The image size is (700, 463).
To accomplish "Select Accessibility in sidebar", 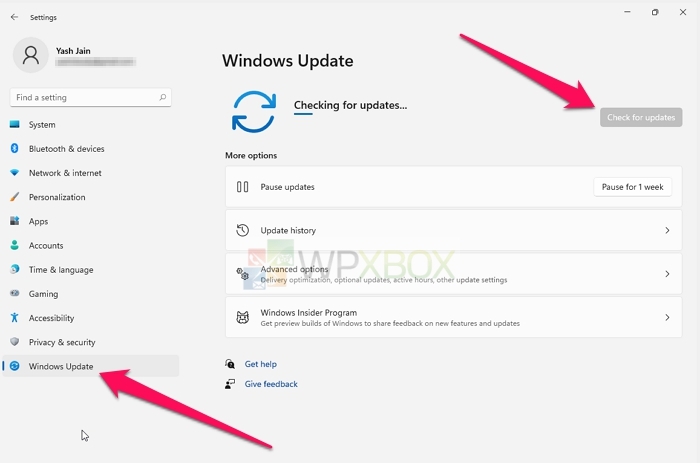I will tap(91, 317).
